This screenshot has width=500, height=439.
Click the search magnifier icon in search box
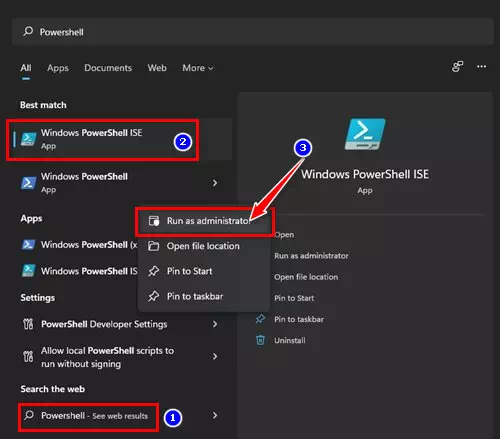[28, 32]
